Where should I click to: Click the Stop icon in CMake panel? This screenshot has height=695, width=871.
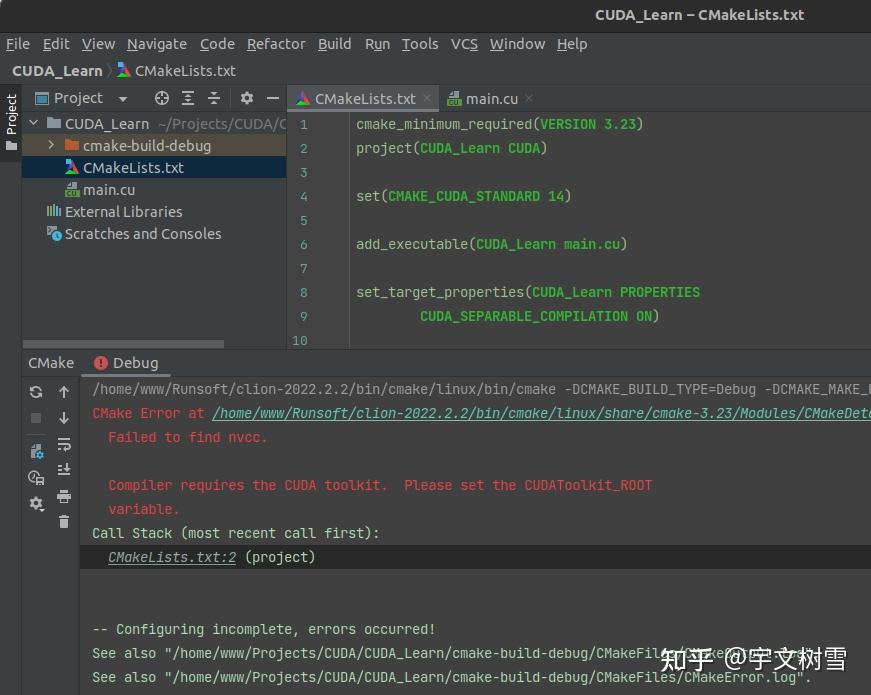[x=36, y=418]
